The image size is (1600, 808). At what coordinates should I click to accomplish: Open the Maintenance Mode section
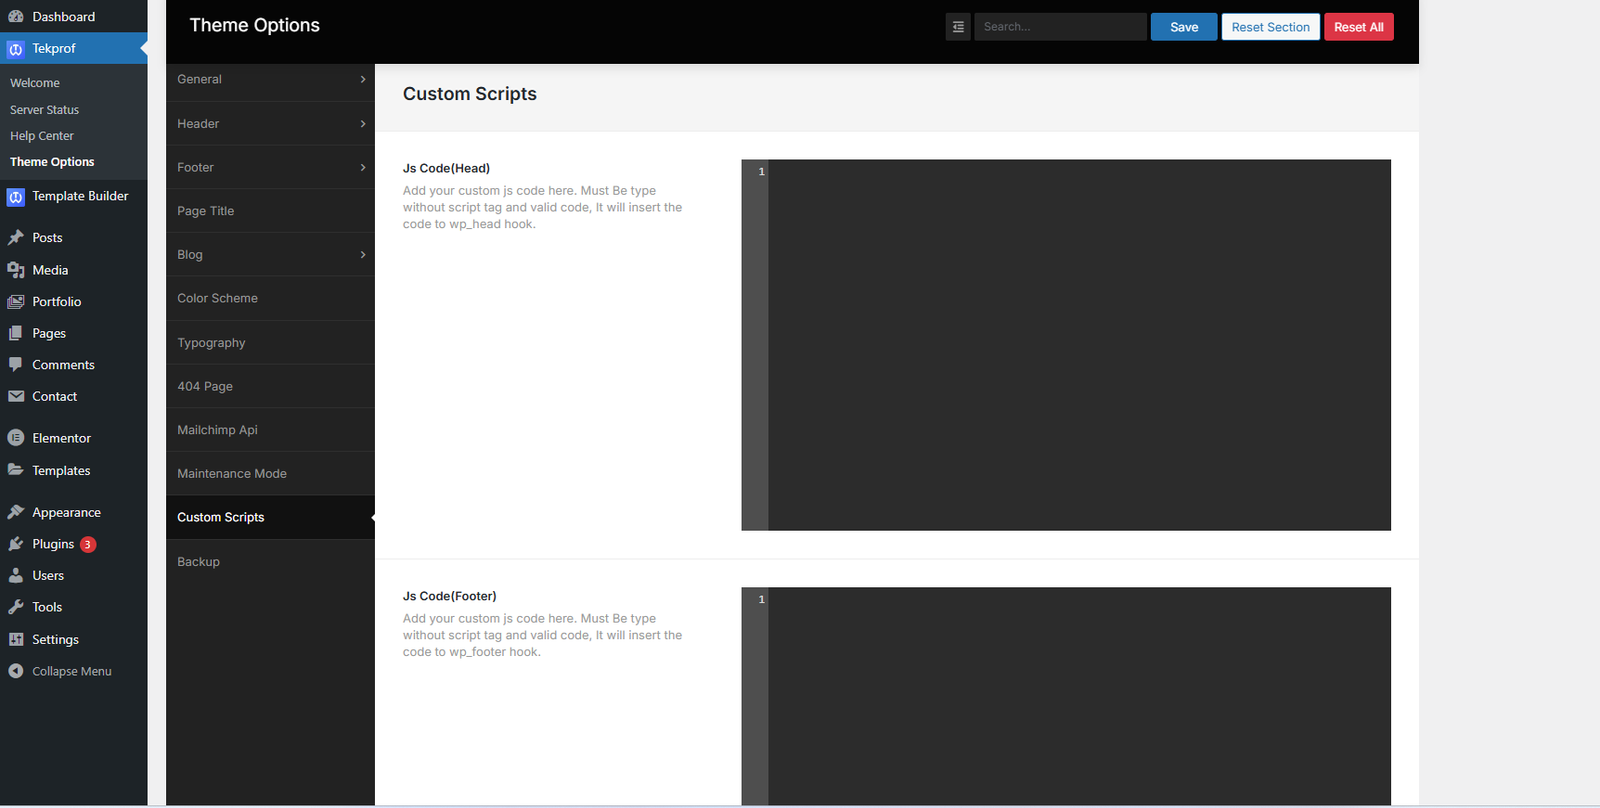pos(232,474)
